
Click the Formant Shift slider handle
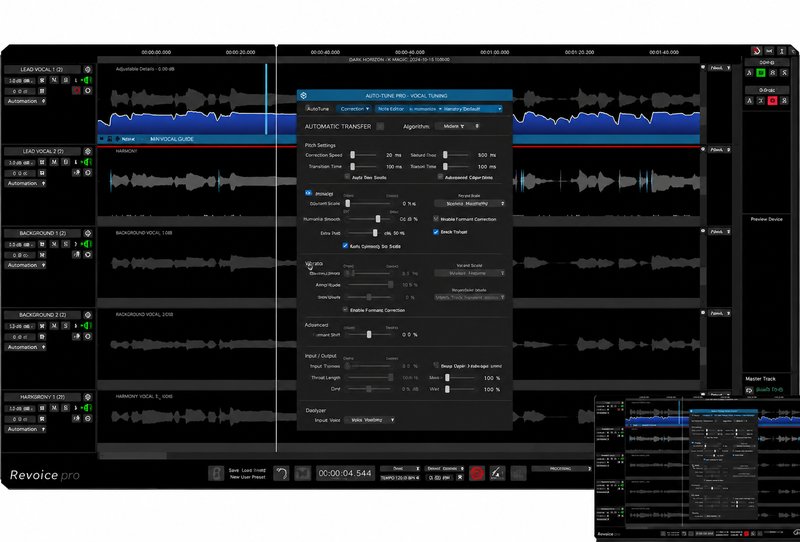(x=369, y=334)
